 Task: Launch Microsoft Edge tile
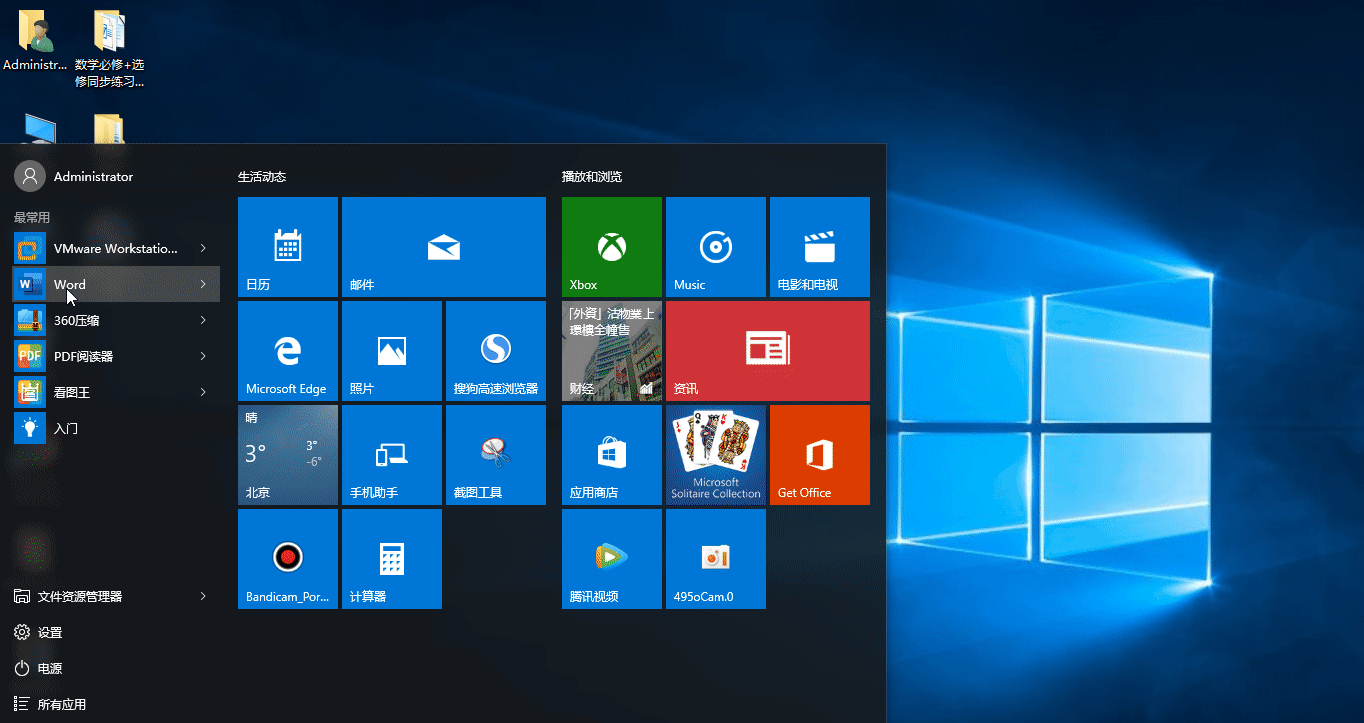coord(288,351)
